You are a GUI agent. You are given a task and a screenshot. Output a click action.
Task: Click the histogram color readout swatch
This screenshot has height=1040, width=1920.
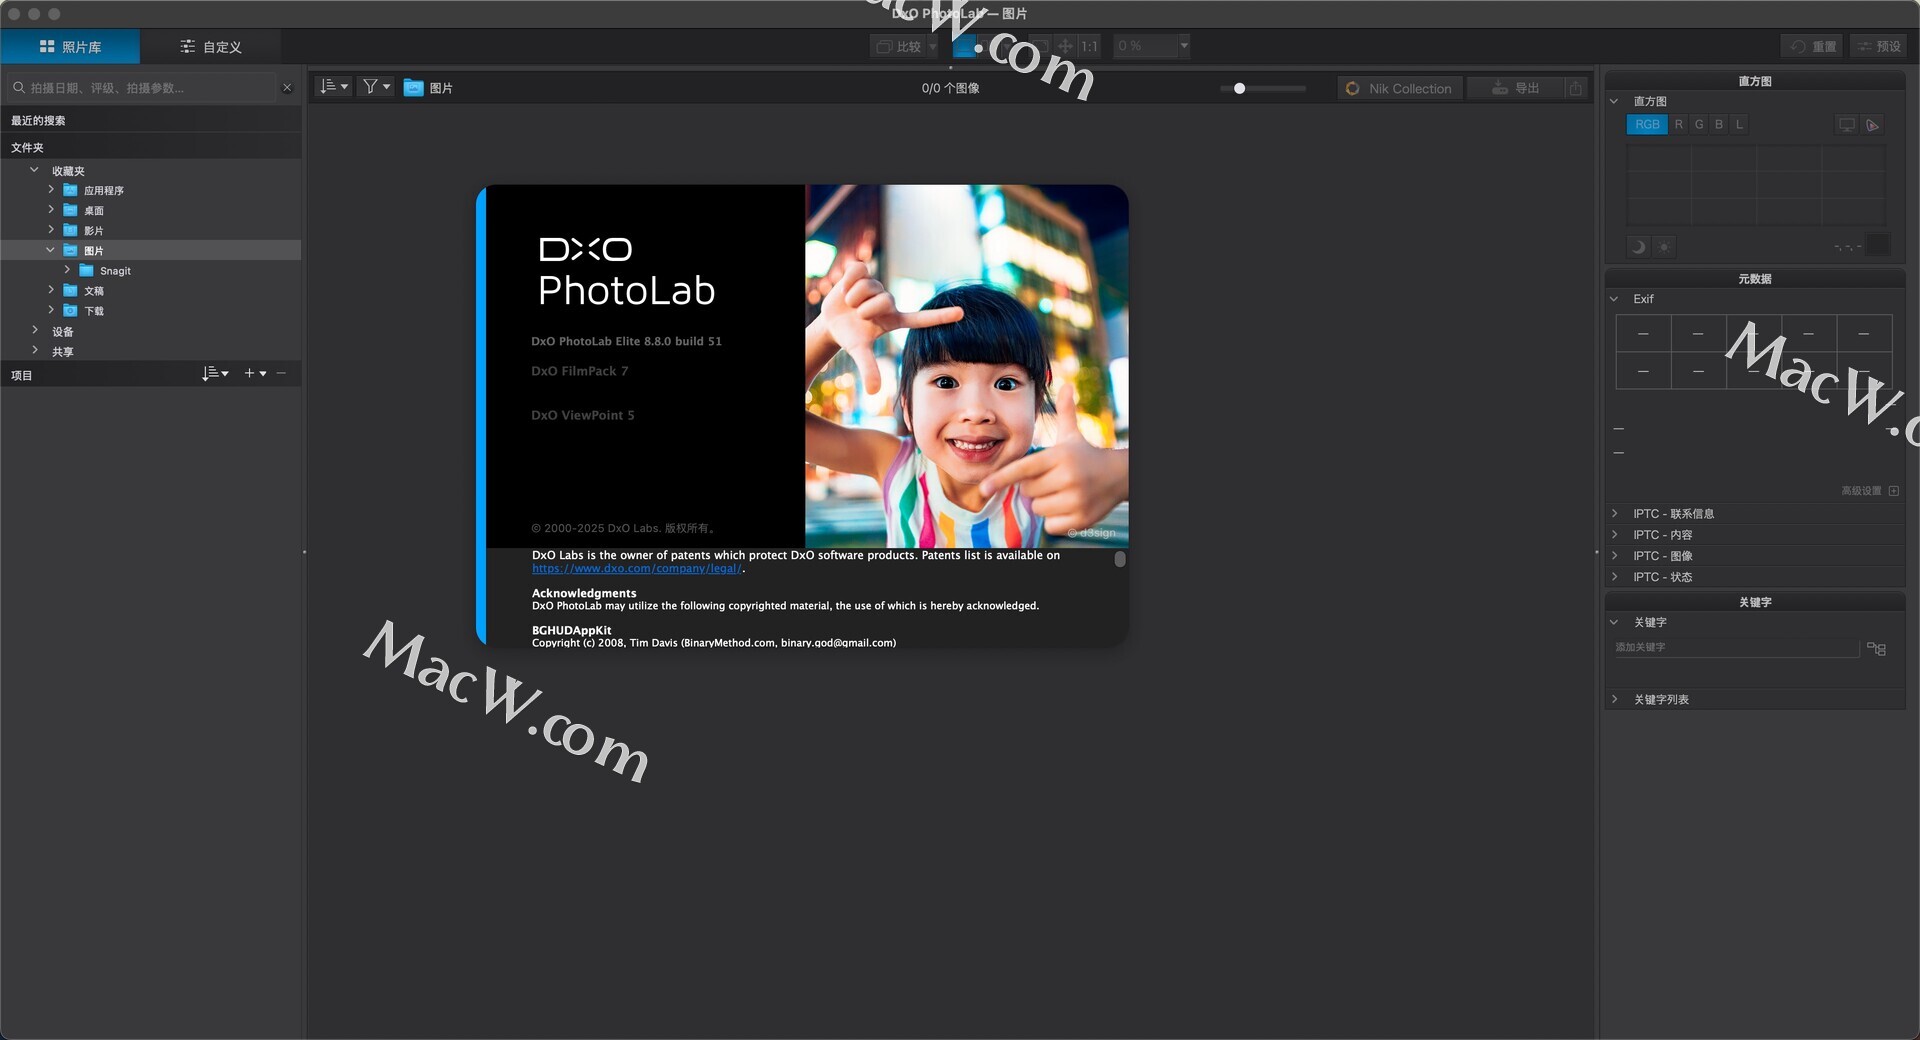click(1879, 245)
